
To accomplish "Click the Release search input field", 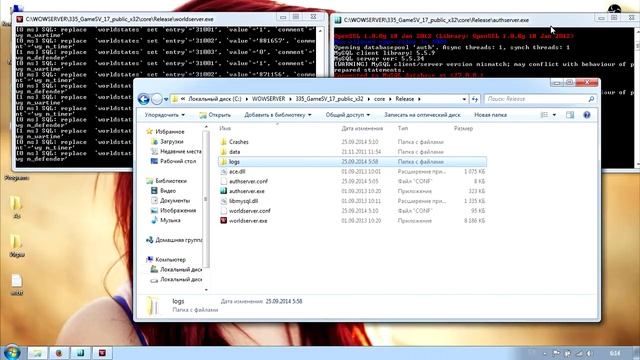I will [x=536, y=99].
